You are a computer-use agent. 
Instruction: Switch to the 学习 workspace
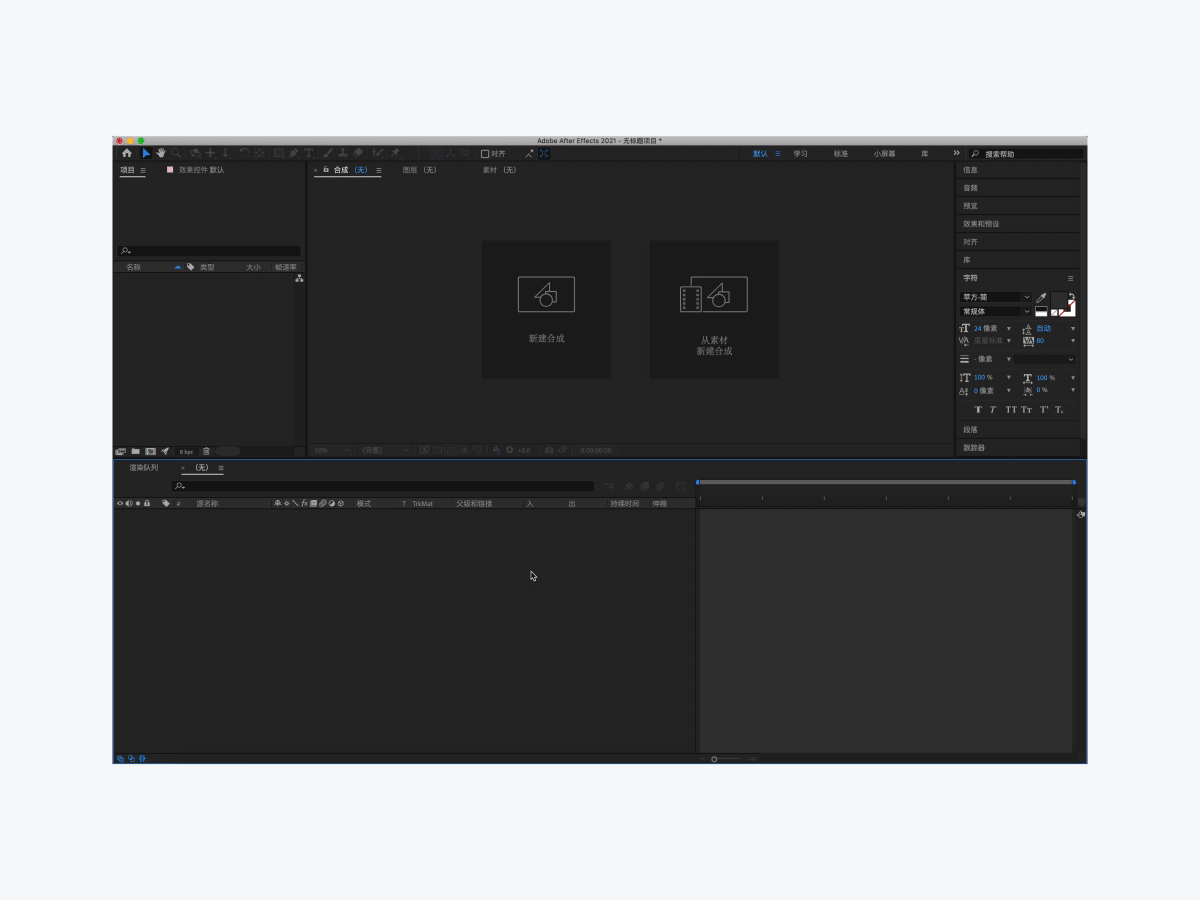pos(800,154)
